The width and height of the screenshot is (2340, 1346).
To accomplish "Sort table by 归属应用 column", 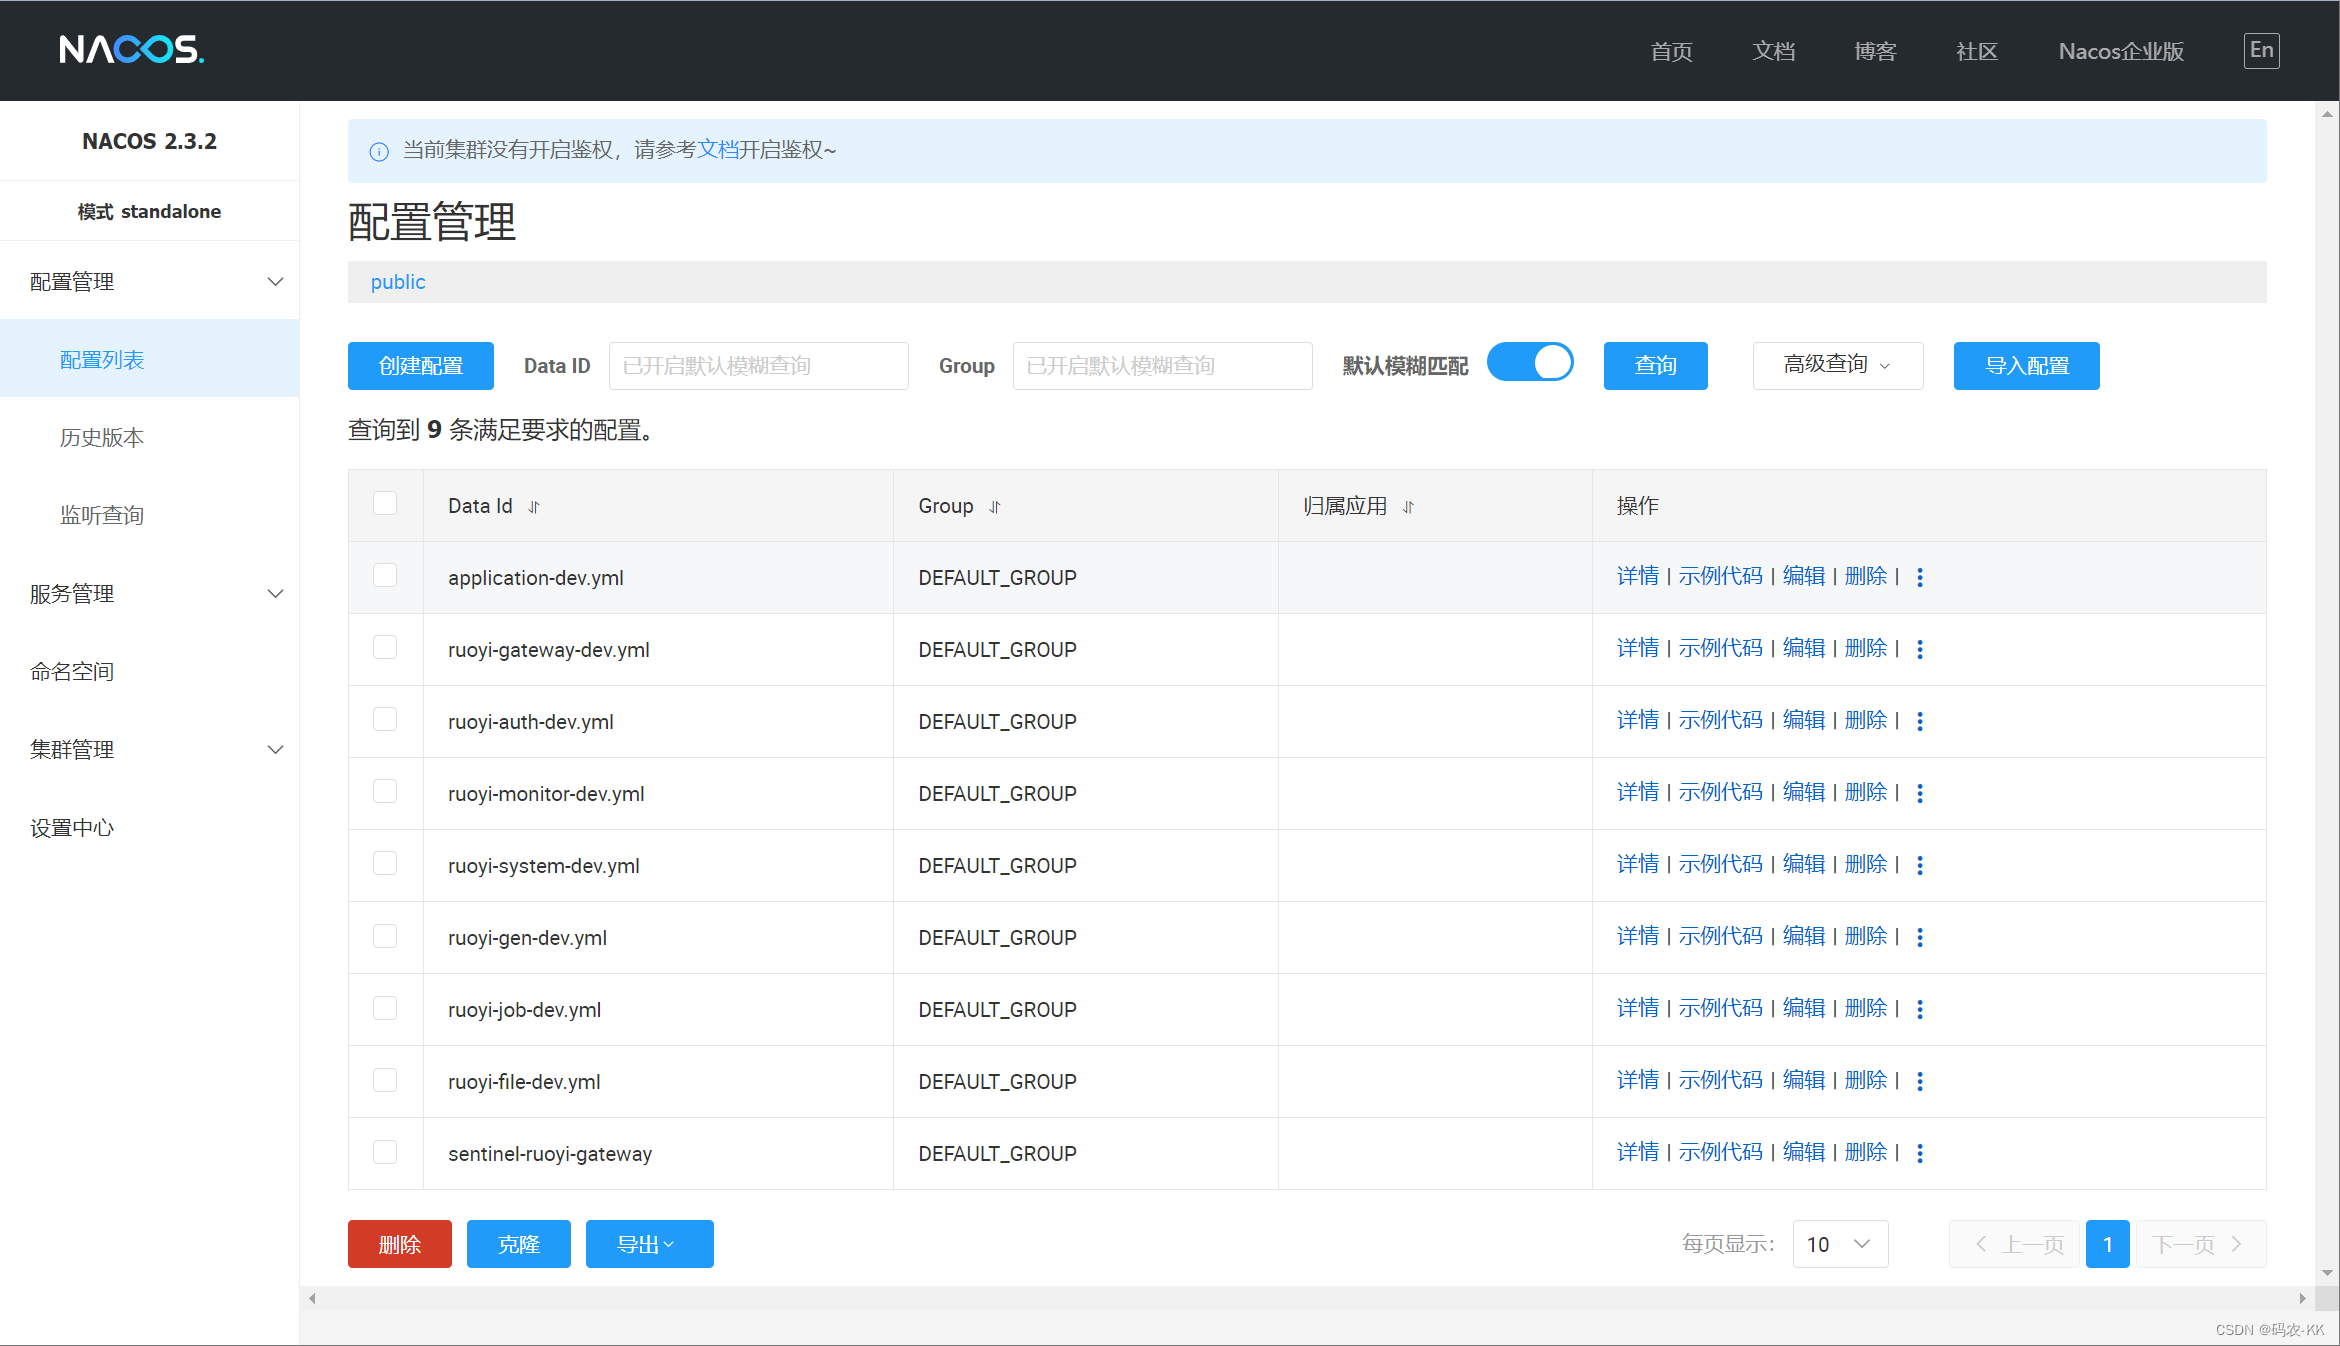I will coord(1409,507).
